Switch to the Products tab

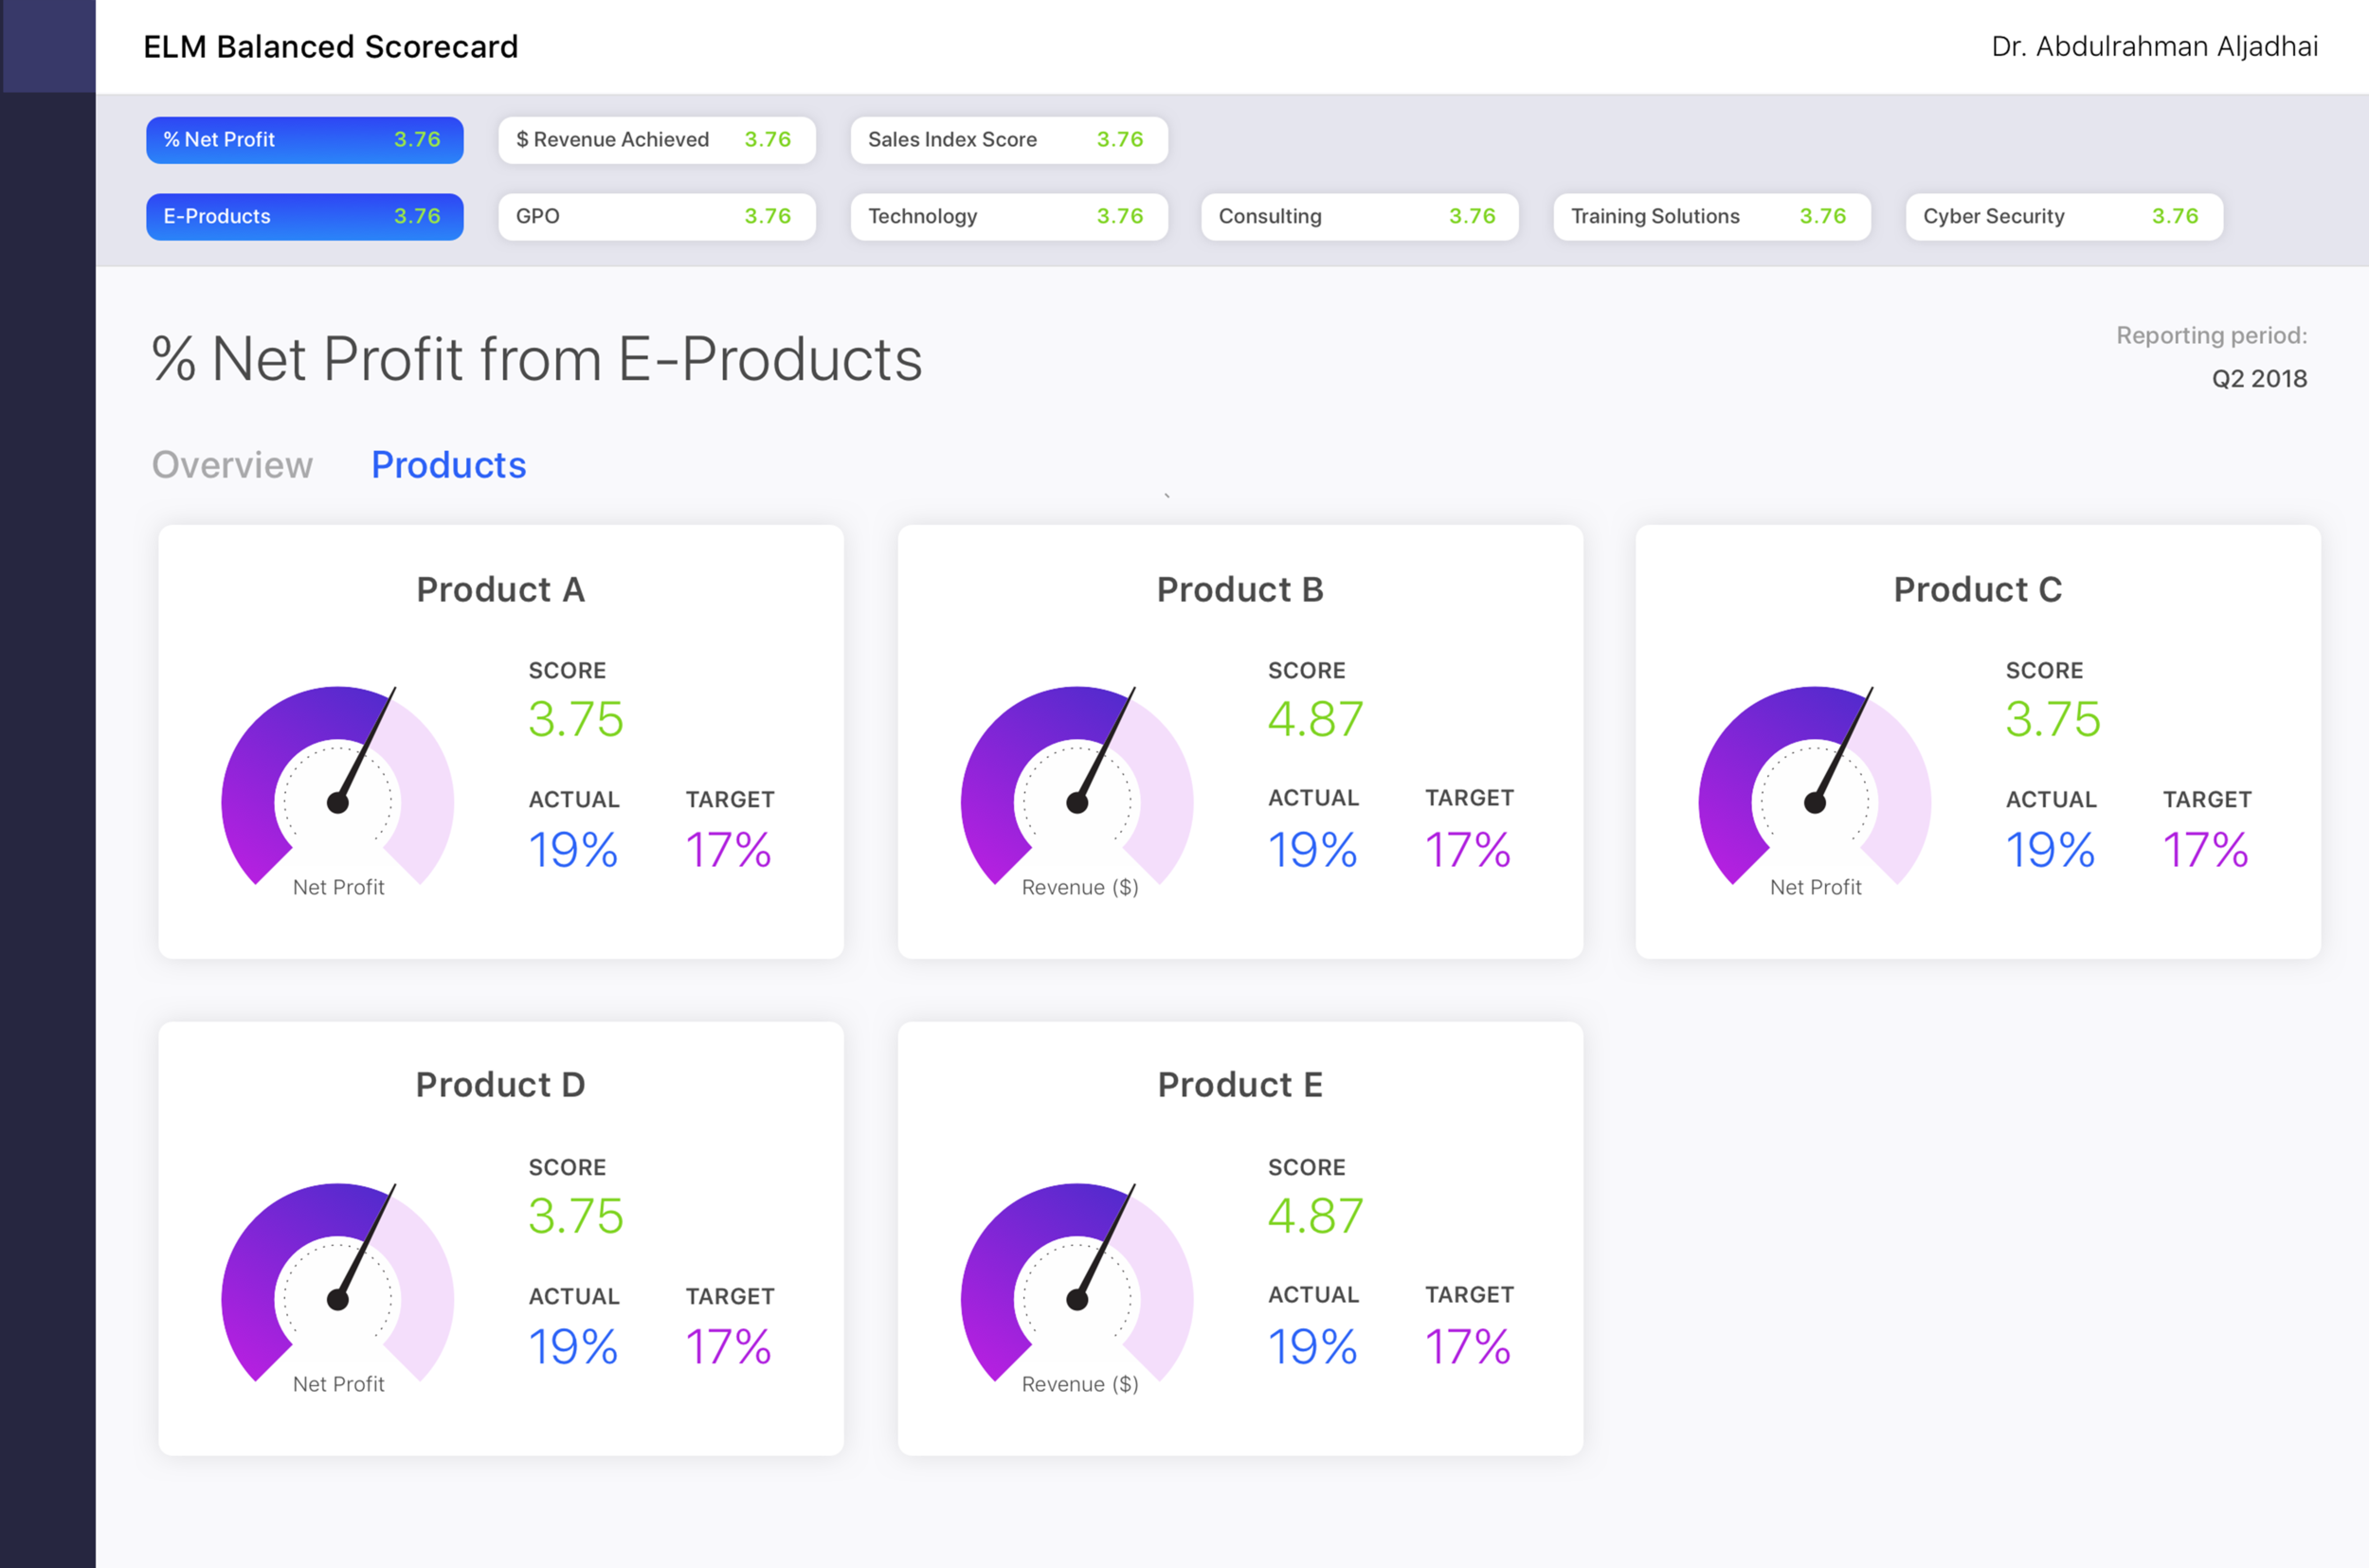point(448,464)
